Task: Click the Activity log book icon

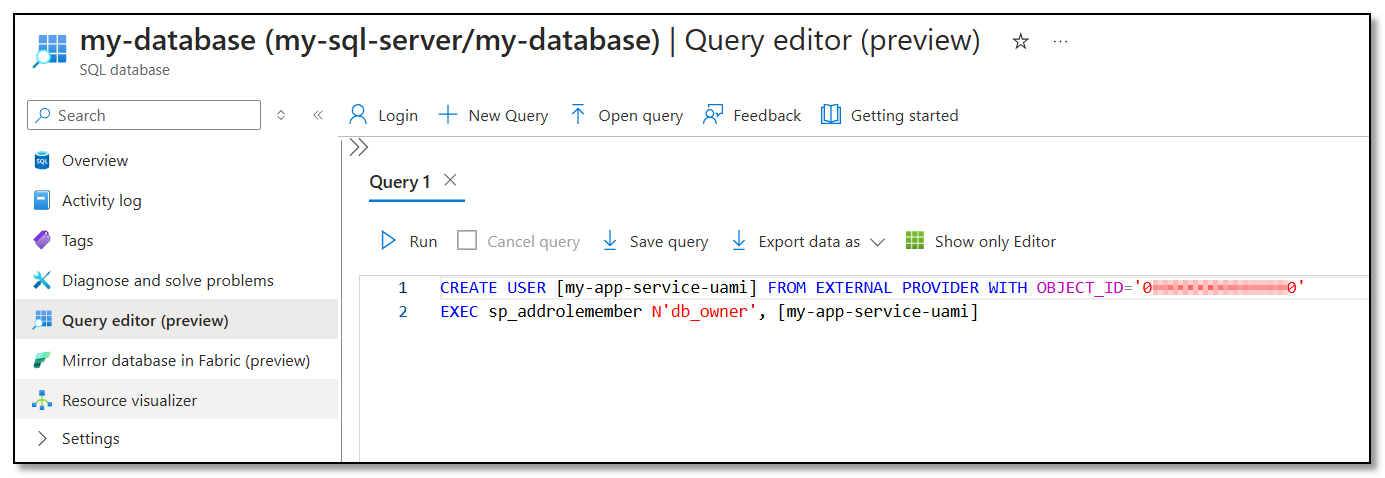Action: coord(42,201)
